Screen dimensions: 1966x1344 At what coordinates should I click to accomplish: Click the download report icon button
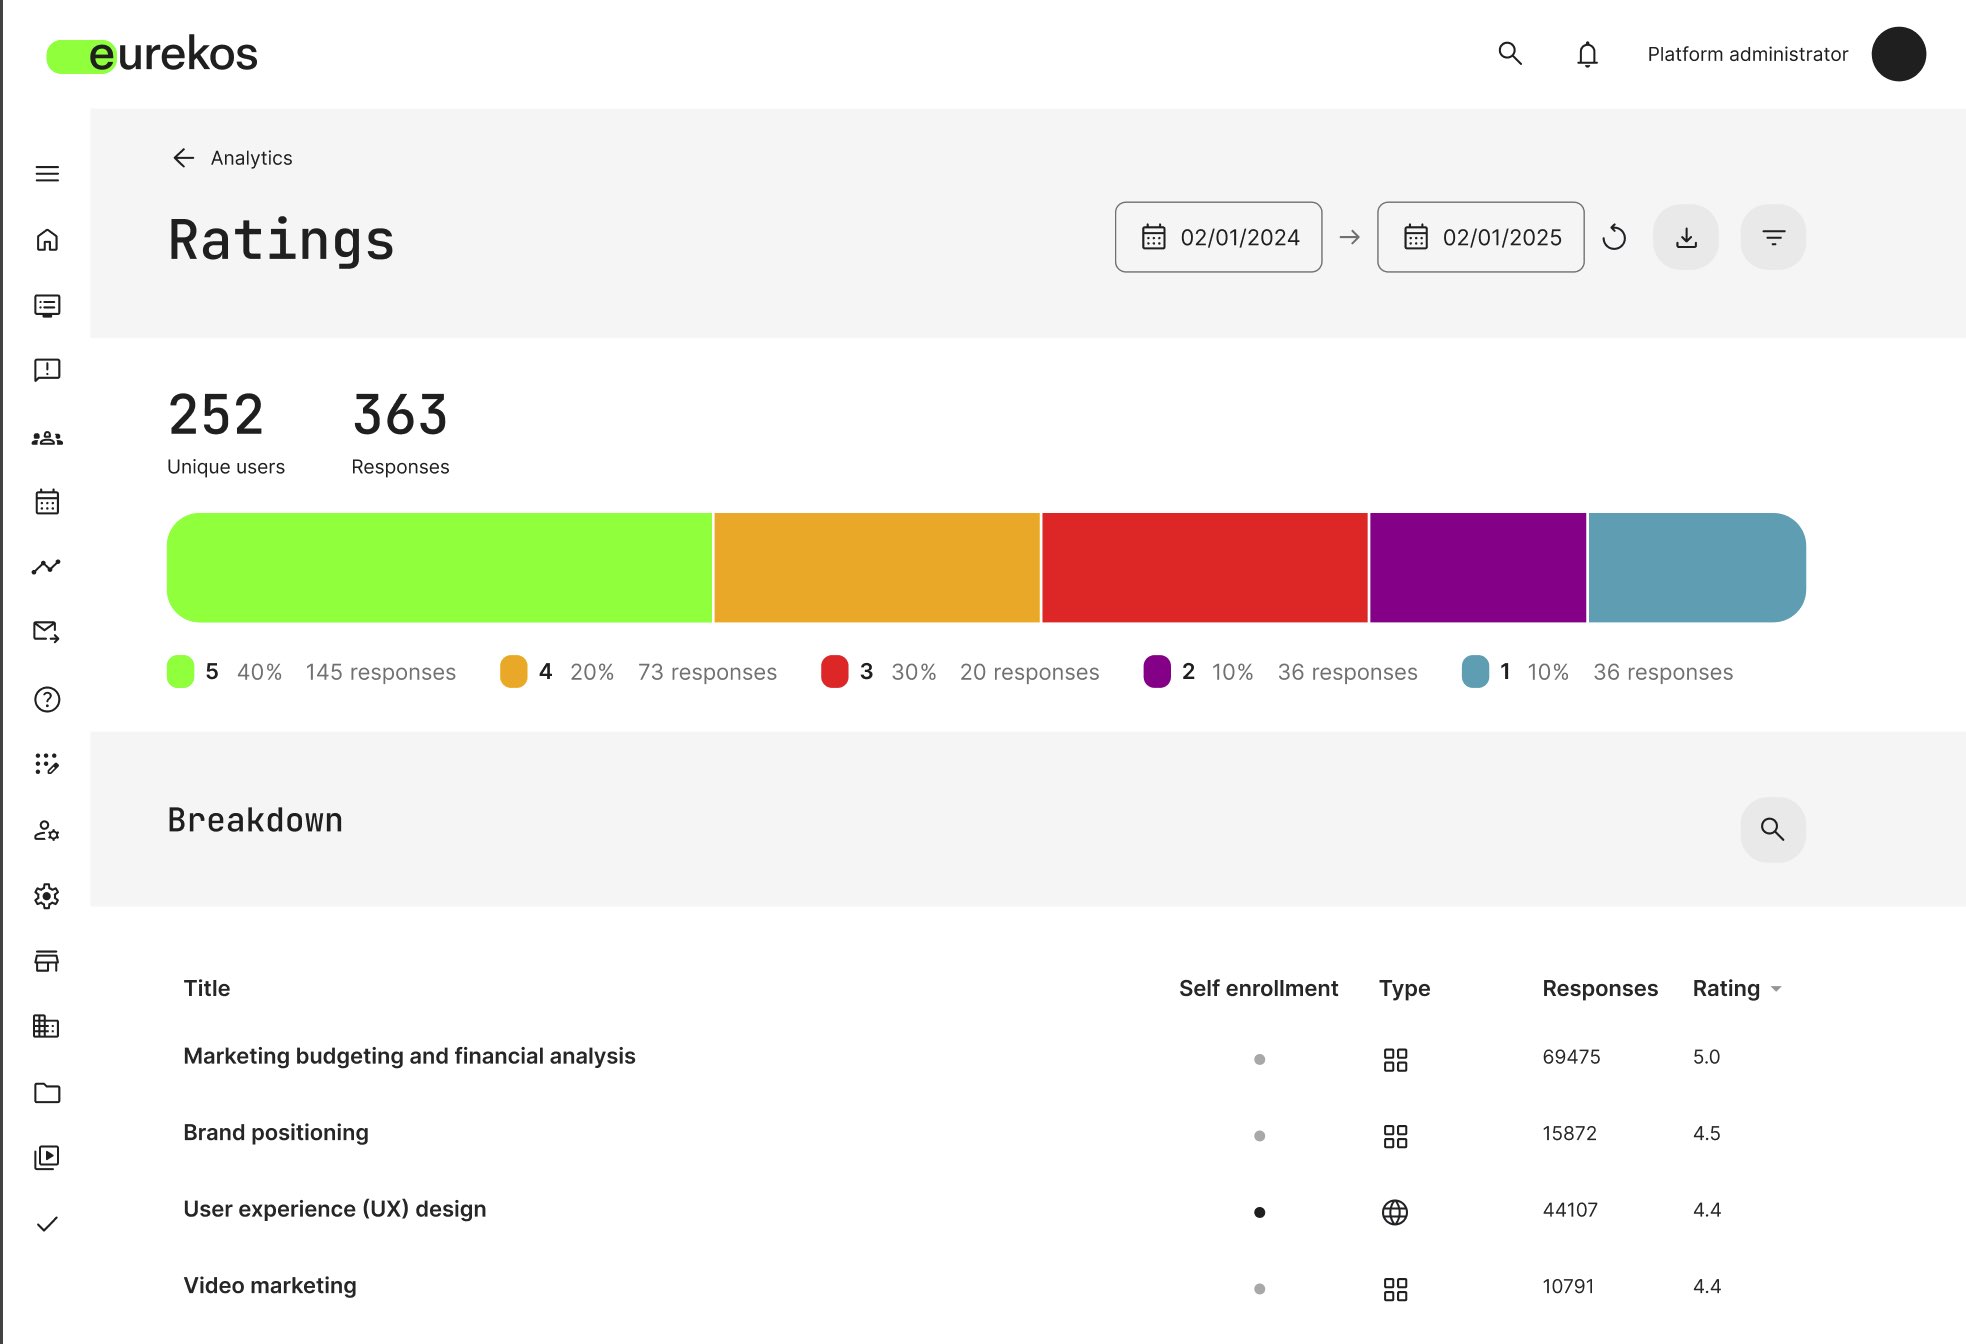[x=1686, y=237]
